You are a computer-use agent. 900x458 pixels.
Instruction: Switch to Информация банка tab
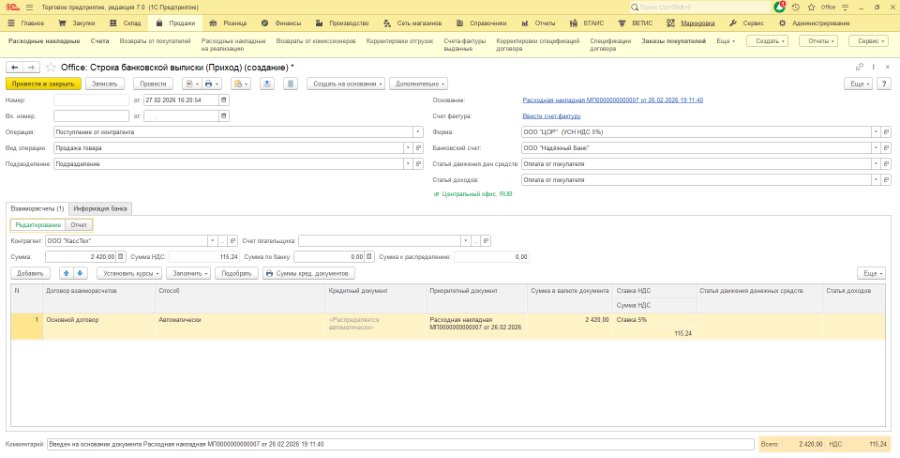[100, 209]
